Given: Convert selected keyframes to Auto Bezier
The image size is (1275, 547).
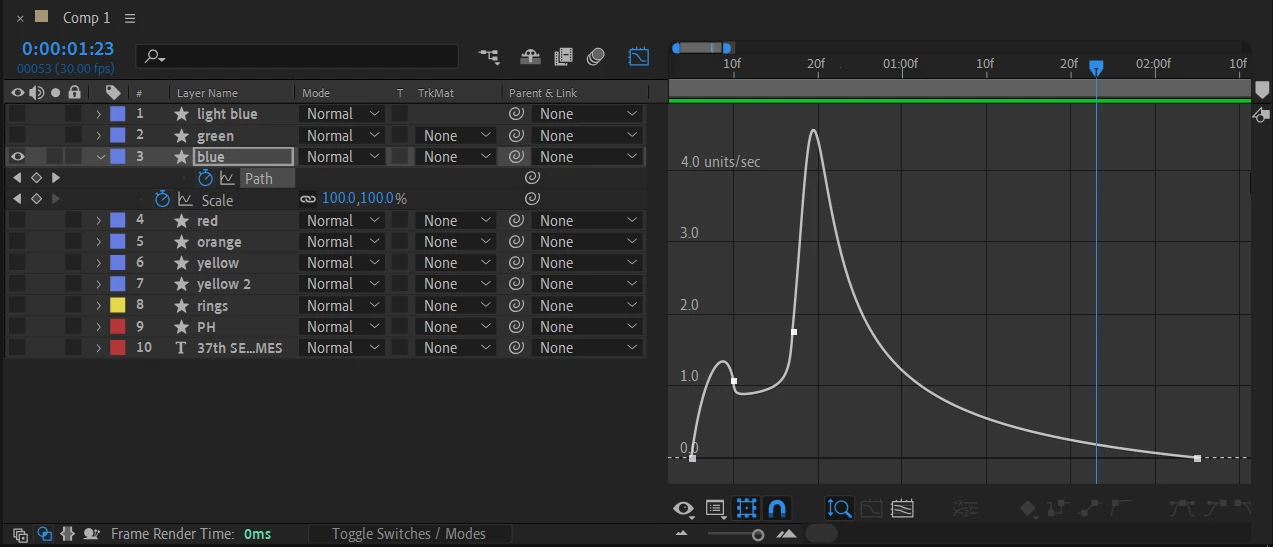Looking at the screenshot, I should (1121, 508).
